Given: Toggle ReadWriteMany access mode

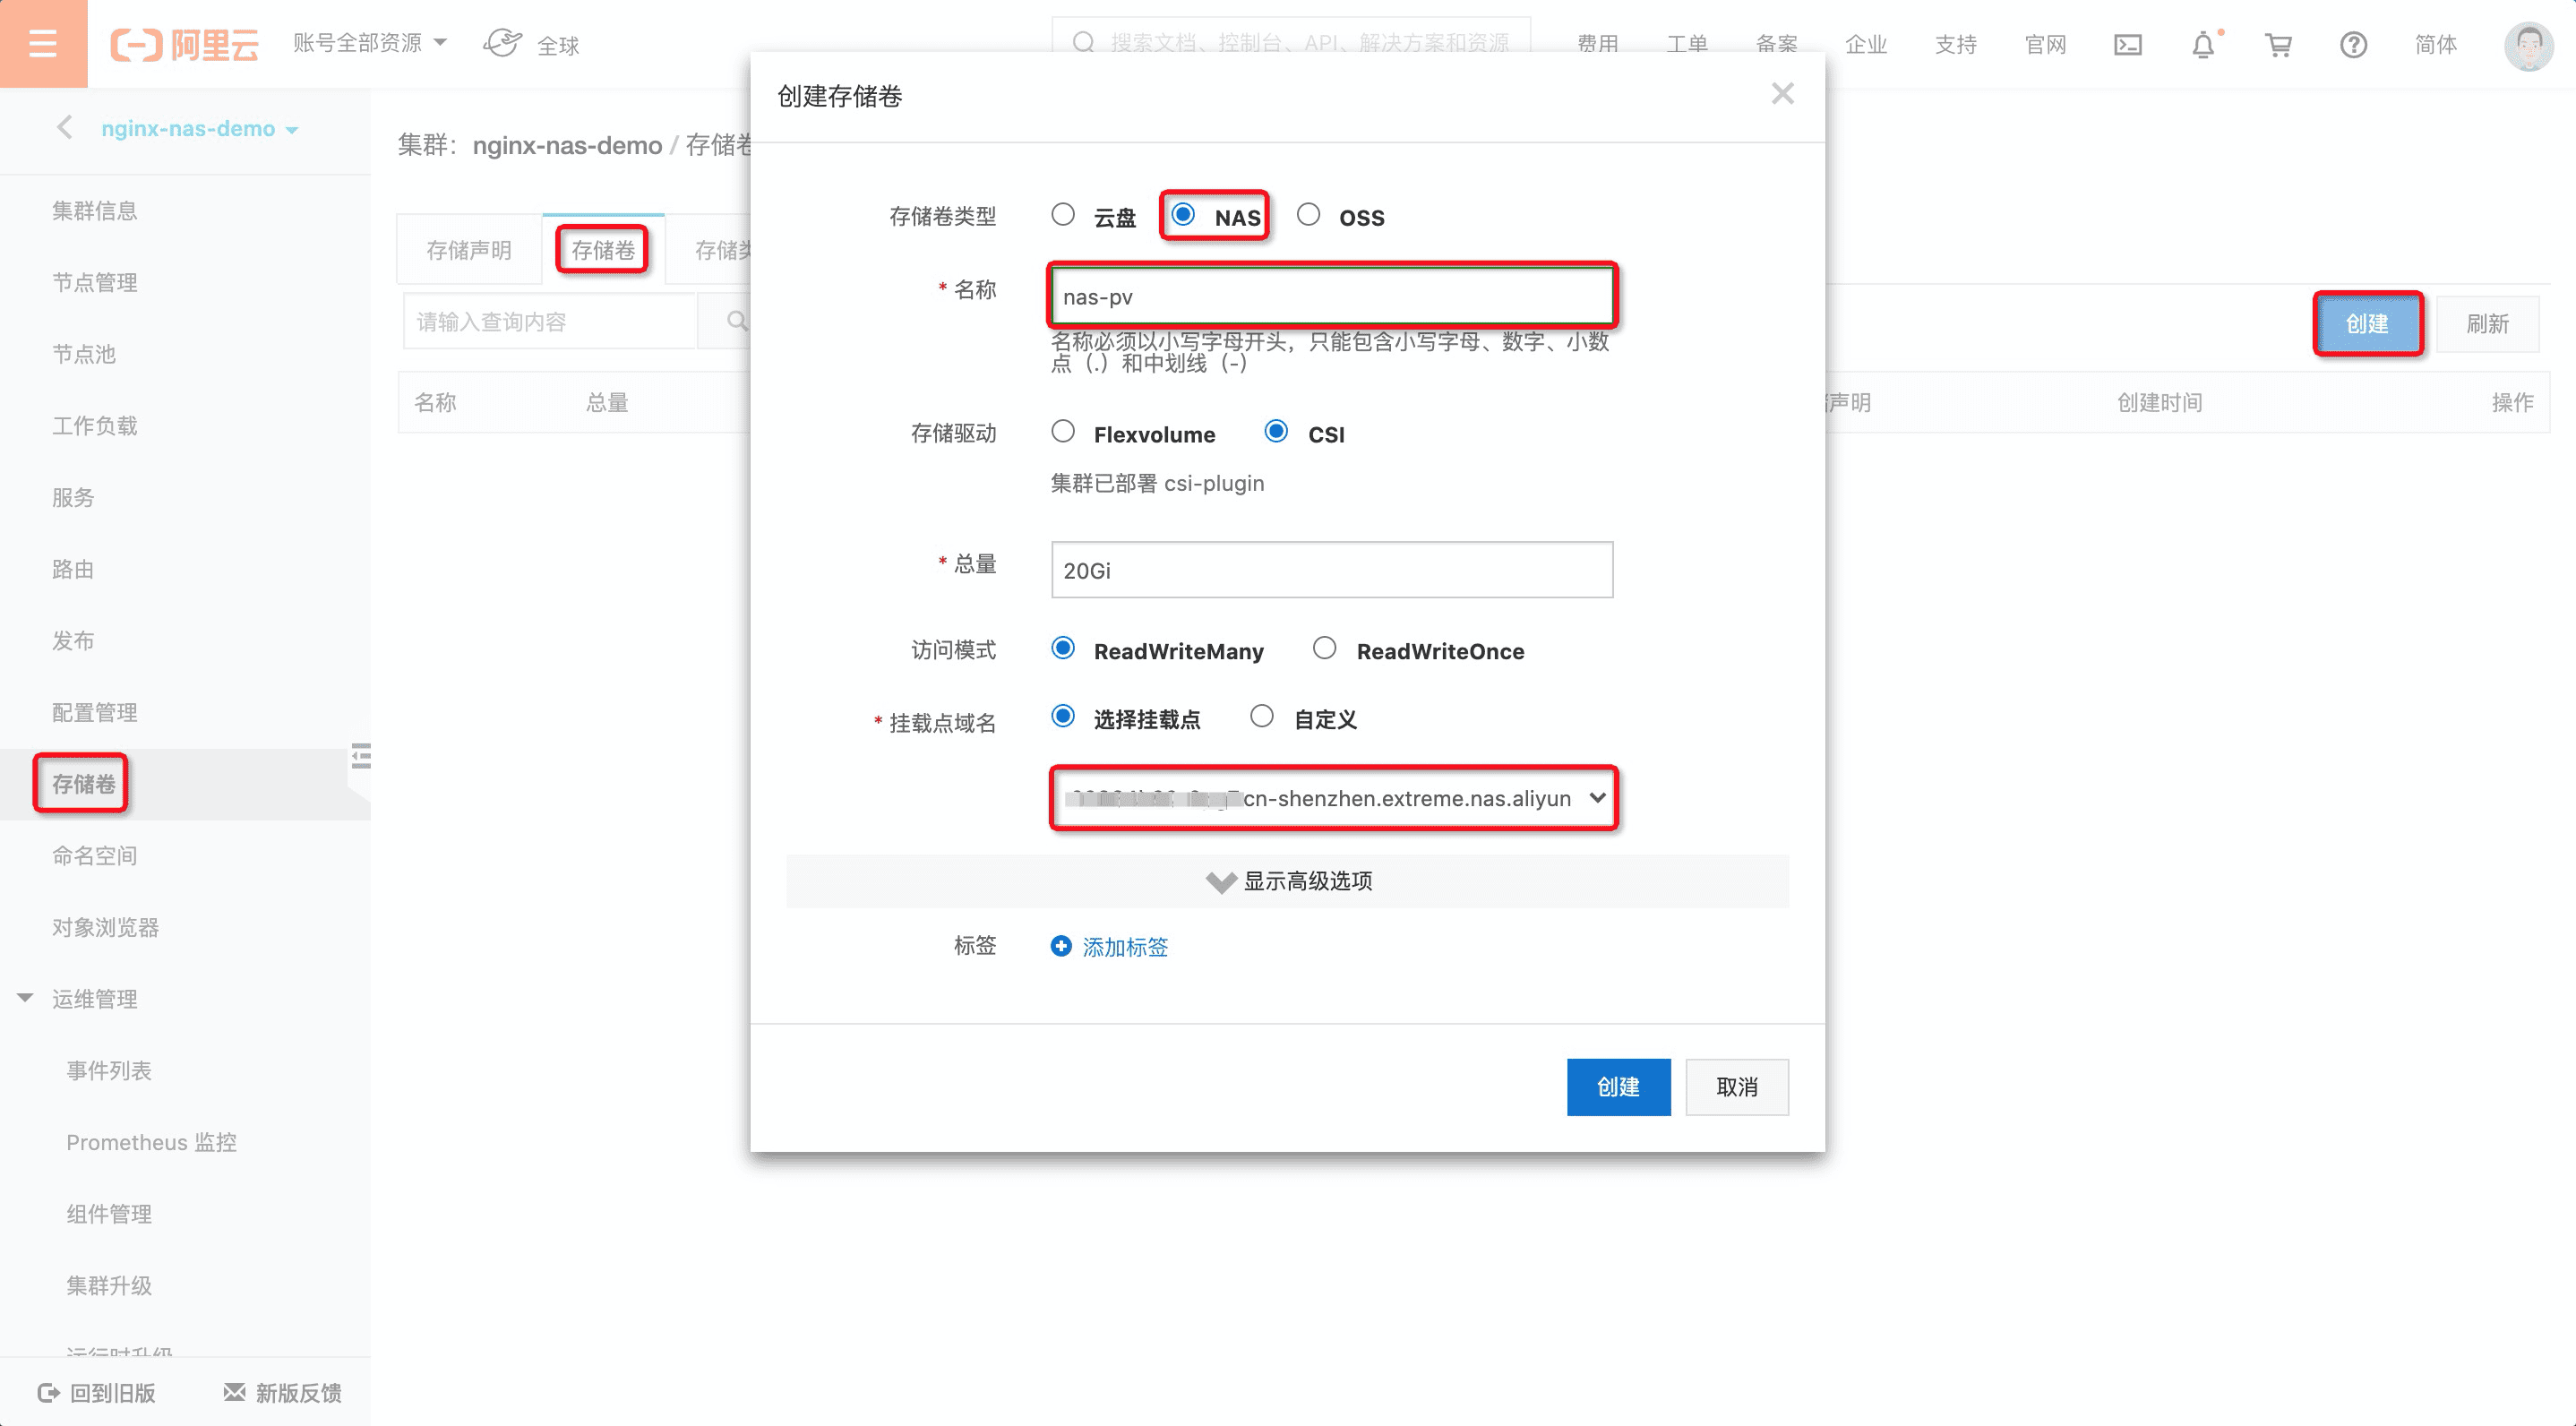Looking at the screenshot, I should (x=1060, y=651).
